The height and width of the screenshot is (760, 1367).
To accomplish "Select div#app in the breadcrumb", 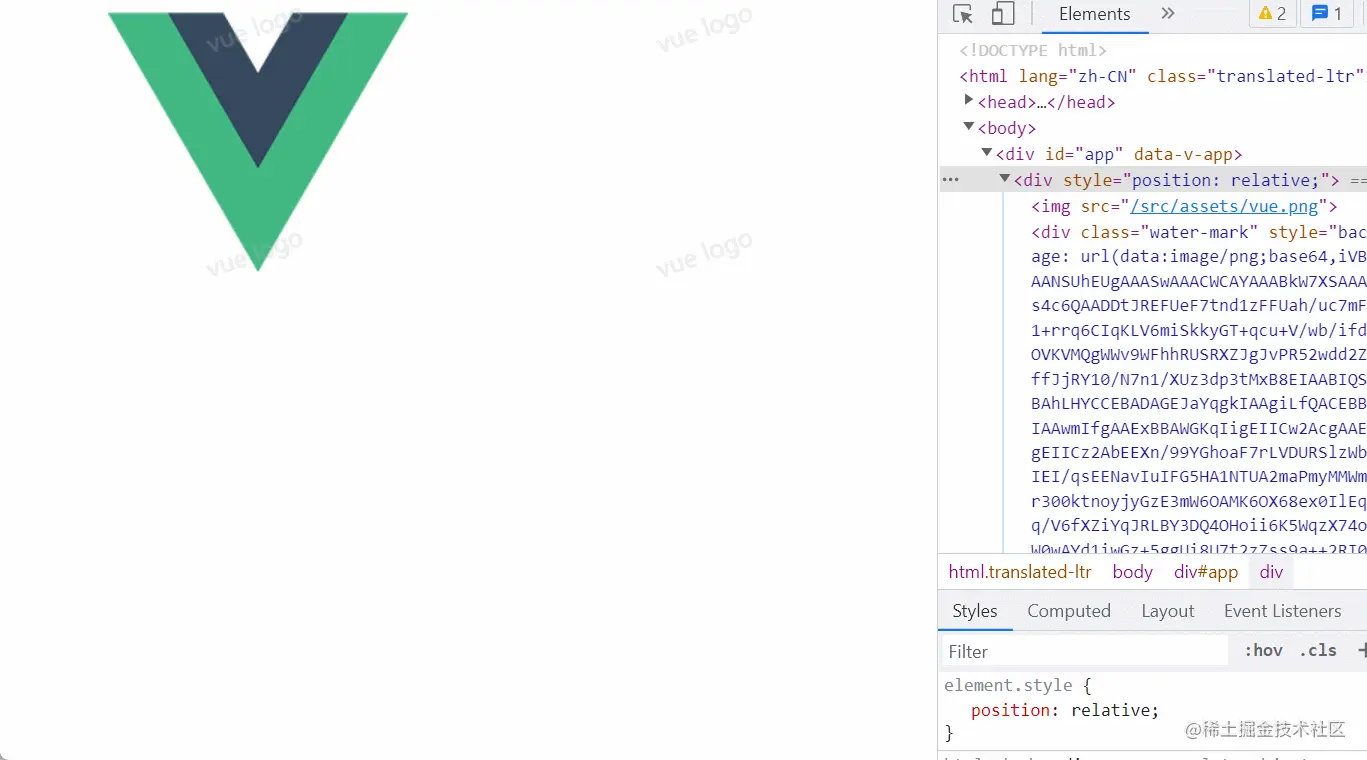I will [x=1206, y=572].
